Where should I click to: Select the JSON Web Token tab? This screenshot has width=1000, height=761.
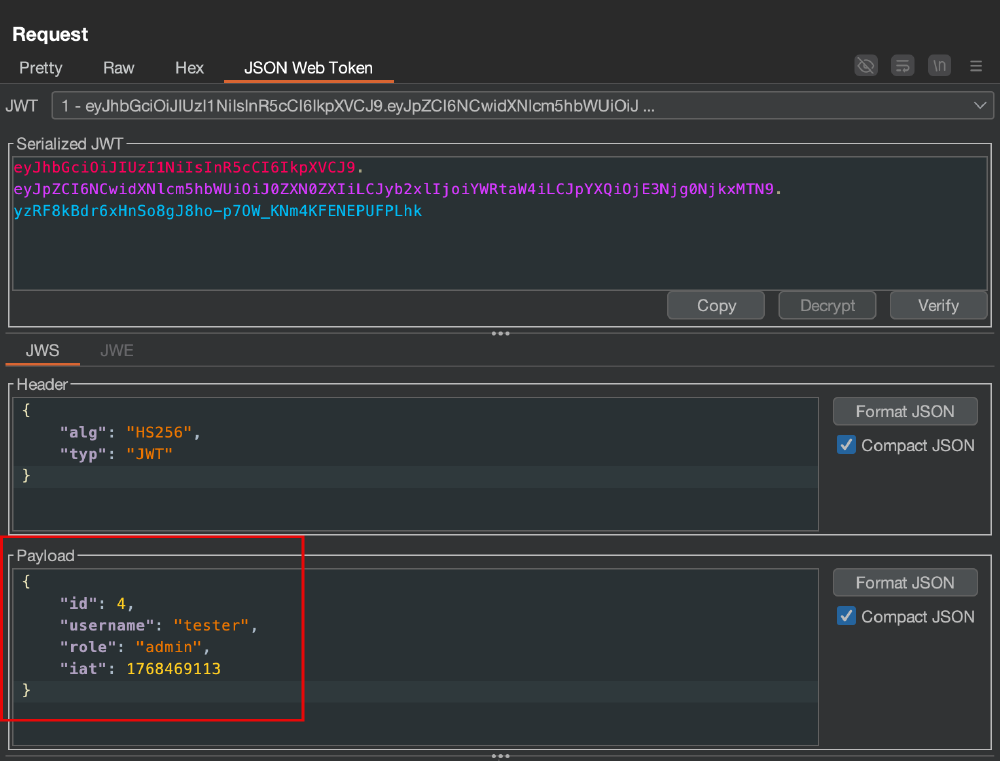[309, 68]
